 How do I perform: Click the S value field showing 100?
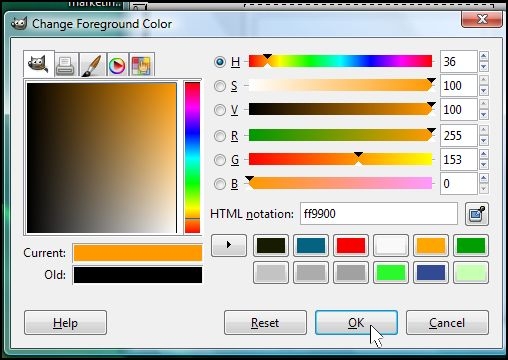coord(459,86)
